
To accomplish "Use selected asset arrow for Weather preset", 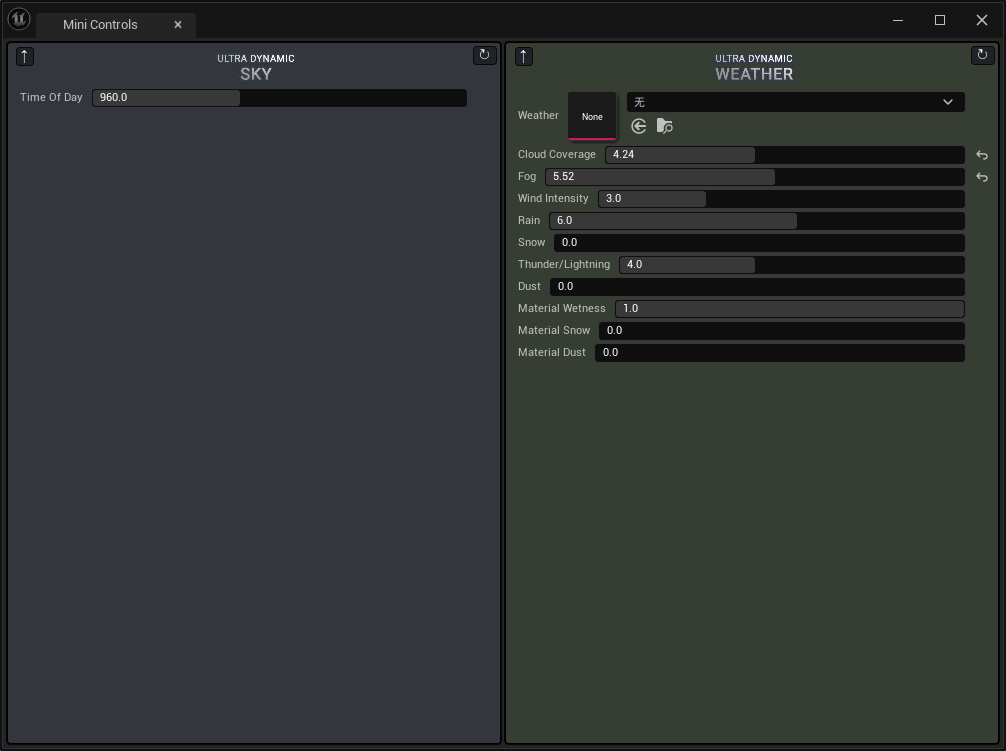I will [638, 126].
